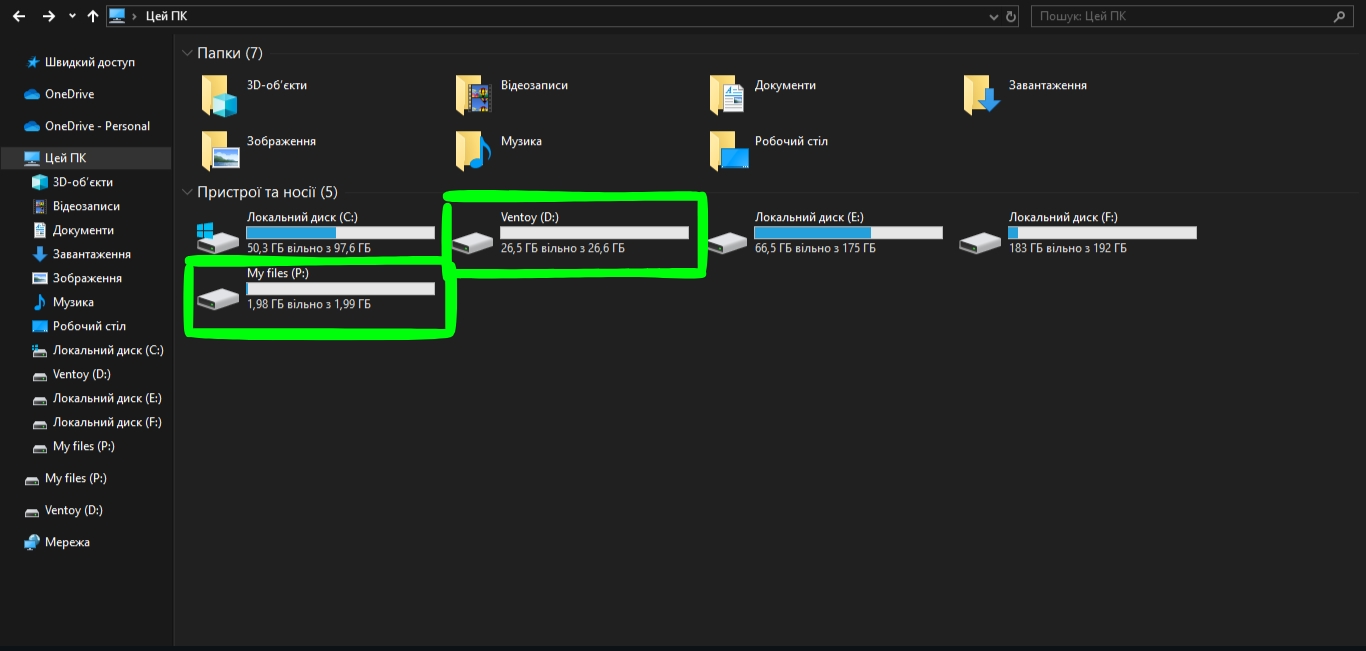
Task: Select the Зображення folder icon
Action: 220,151
